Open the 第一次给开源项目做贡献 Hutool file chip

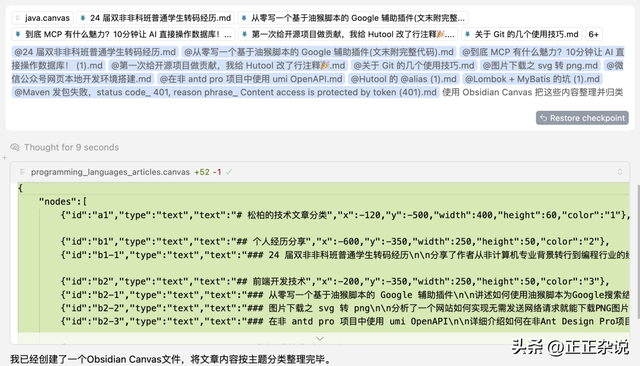point(348,34)
